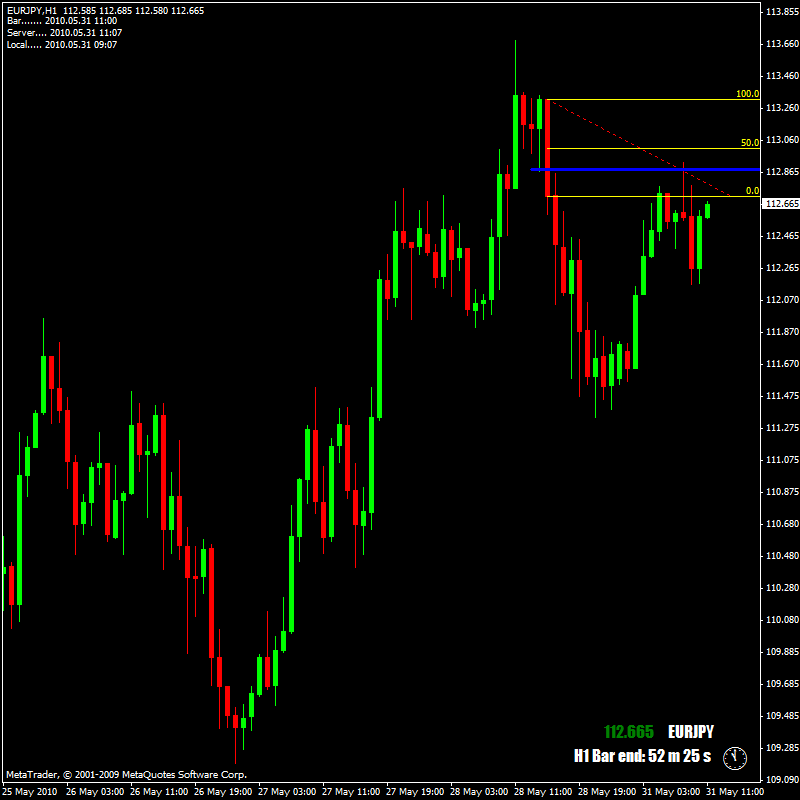
Task: Click the Fibonacci 50.0 level label
Action: [x=750, y=143]
